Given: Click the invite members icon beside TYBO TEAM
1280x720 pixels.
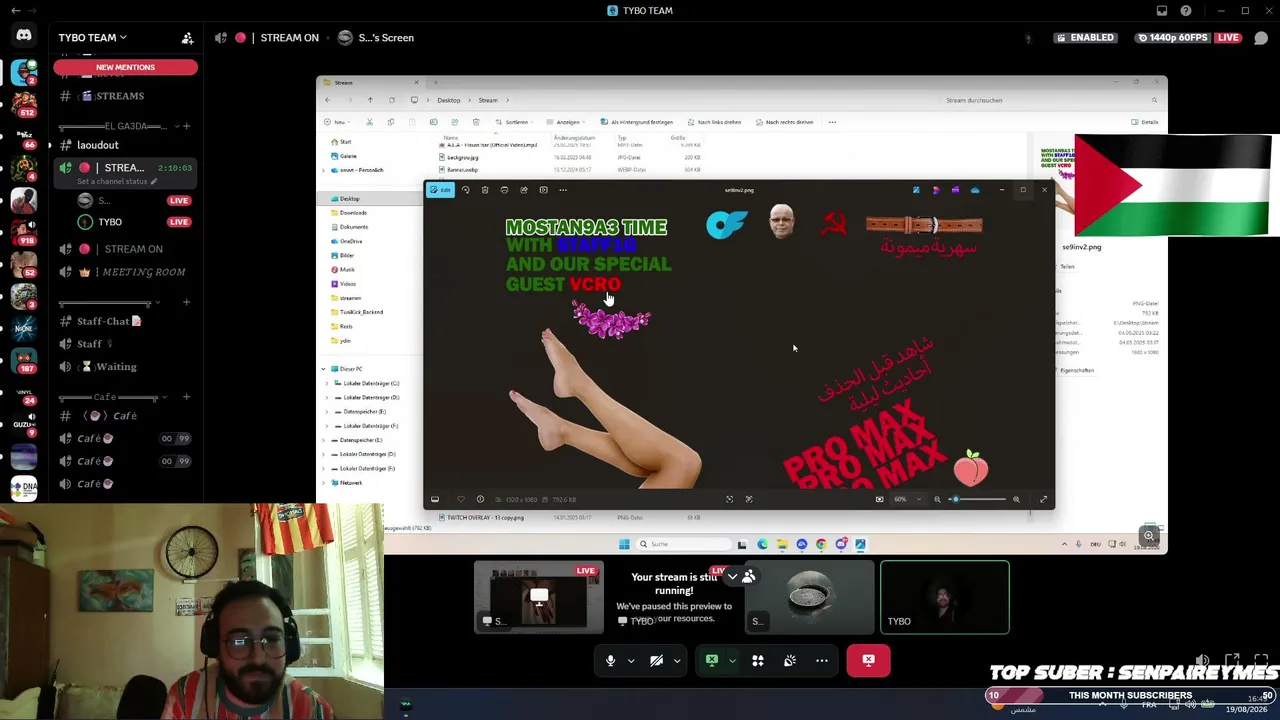Looking at the screenshot, I should tap(187, 38).
